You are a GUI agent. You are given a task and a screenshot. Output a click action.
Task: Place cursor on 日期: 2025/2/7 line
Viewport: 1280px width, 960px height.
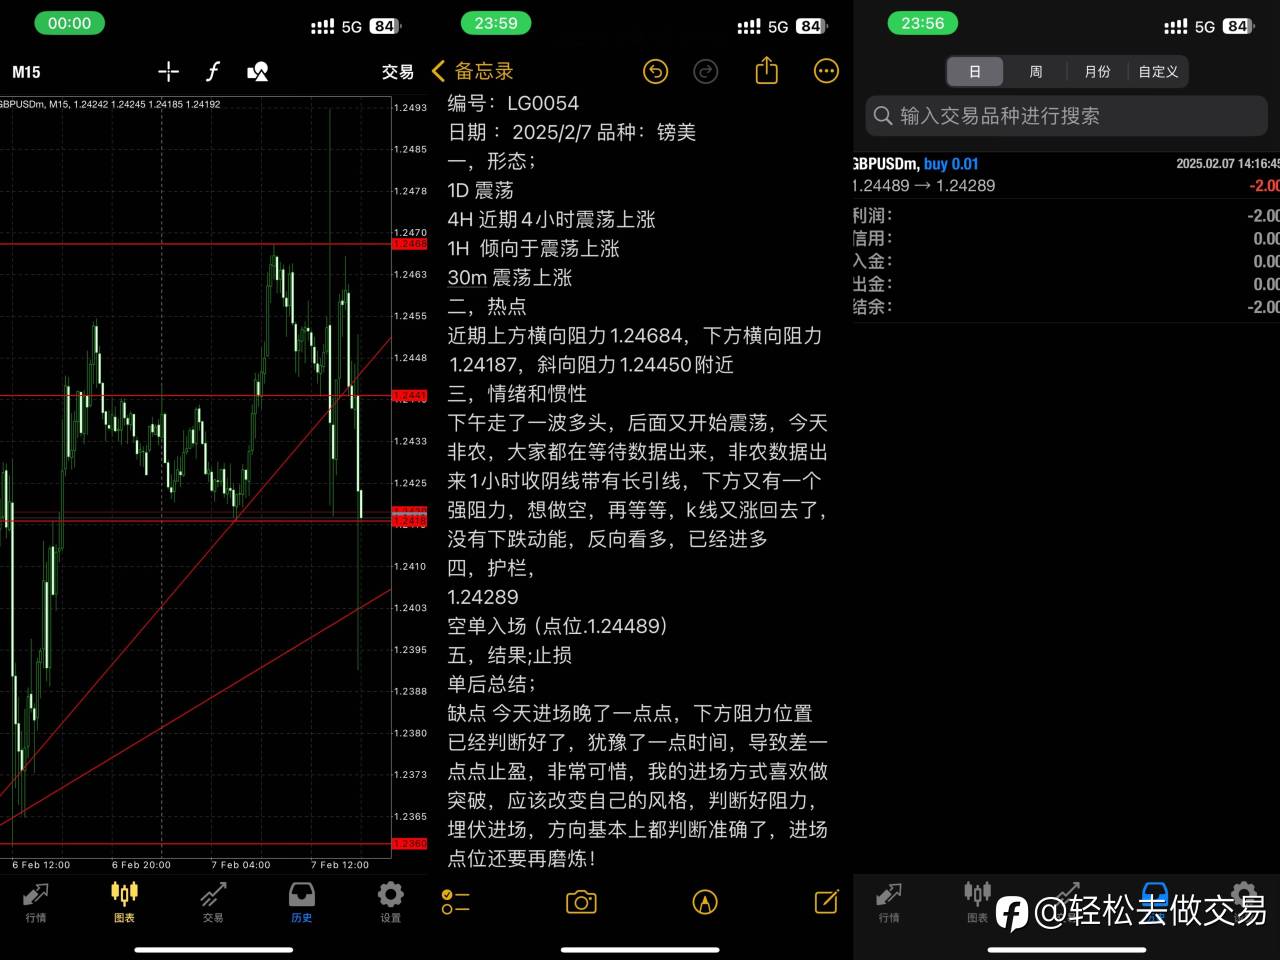pos(571,132)
